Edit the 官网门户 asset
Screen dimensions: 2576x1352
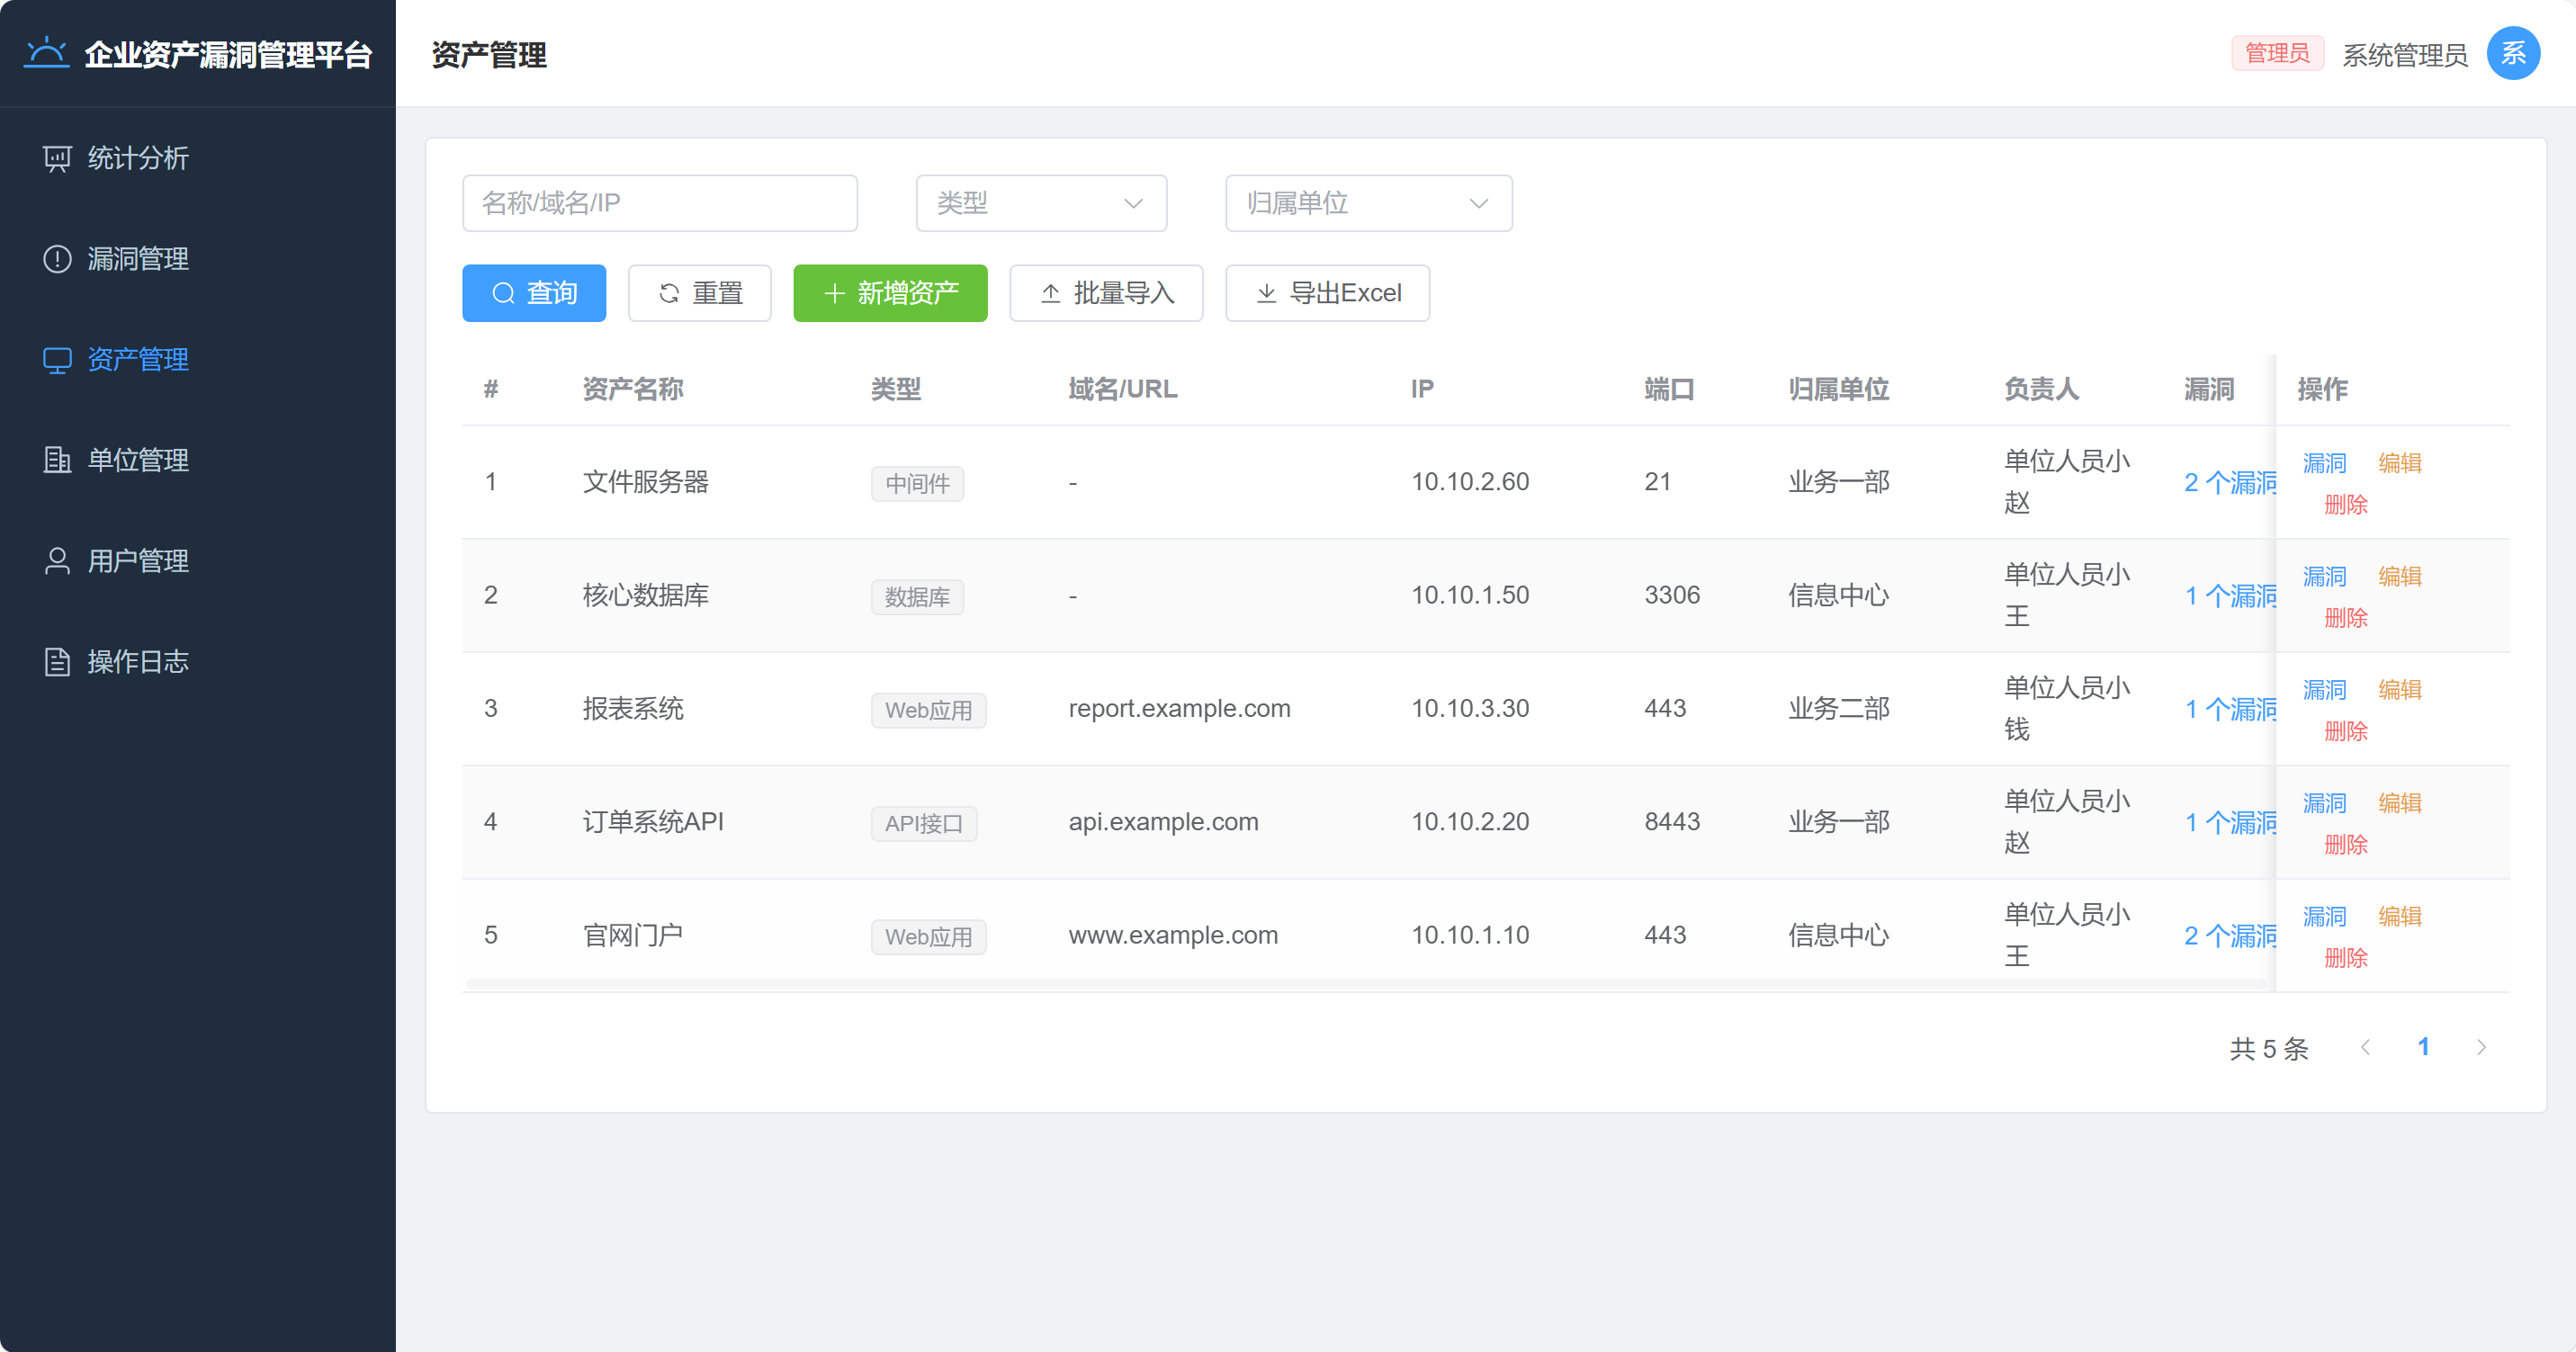2400,917
